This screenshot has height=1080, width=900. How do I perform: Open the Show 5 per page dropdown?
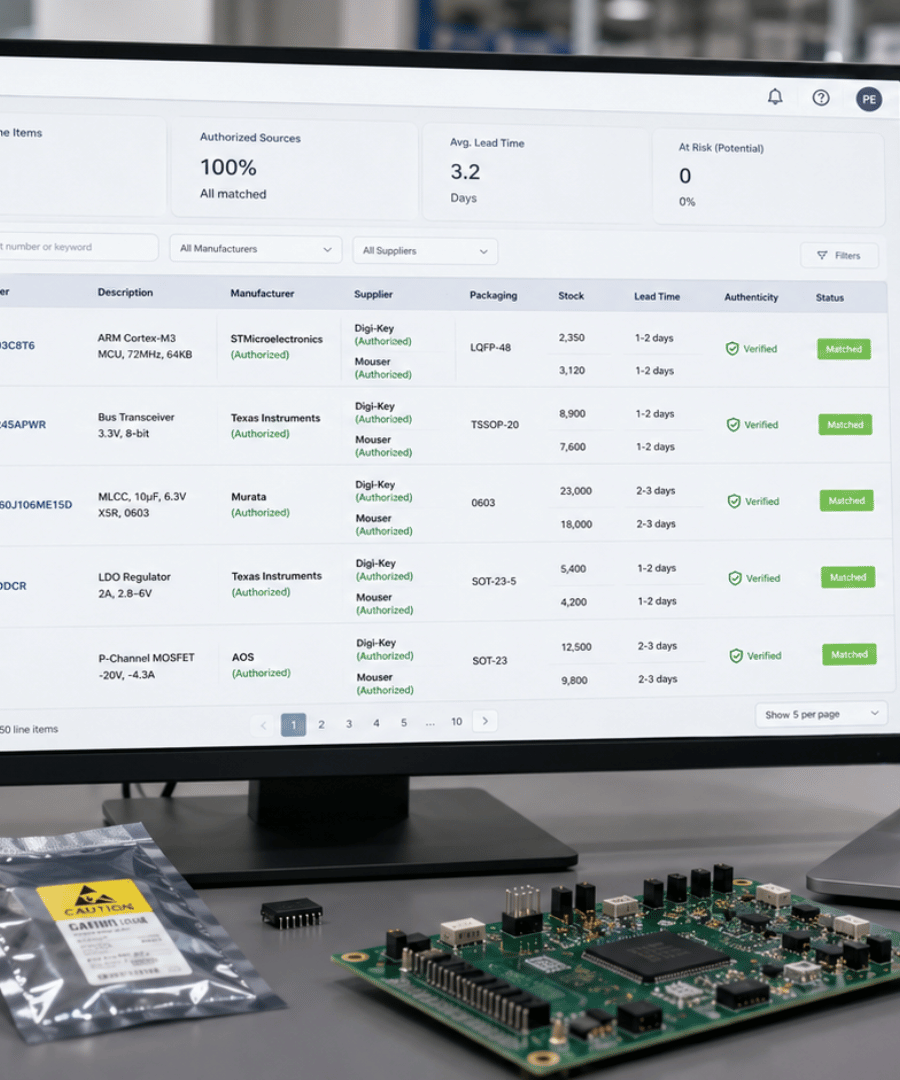coord(821,714)
